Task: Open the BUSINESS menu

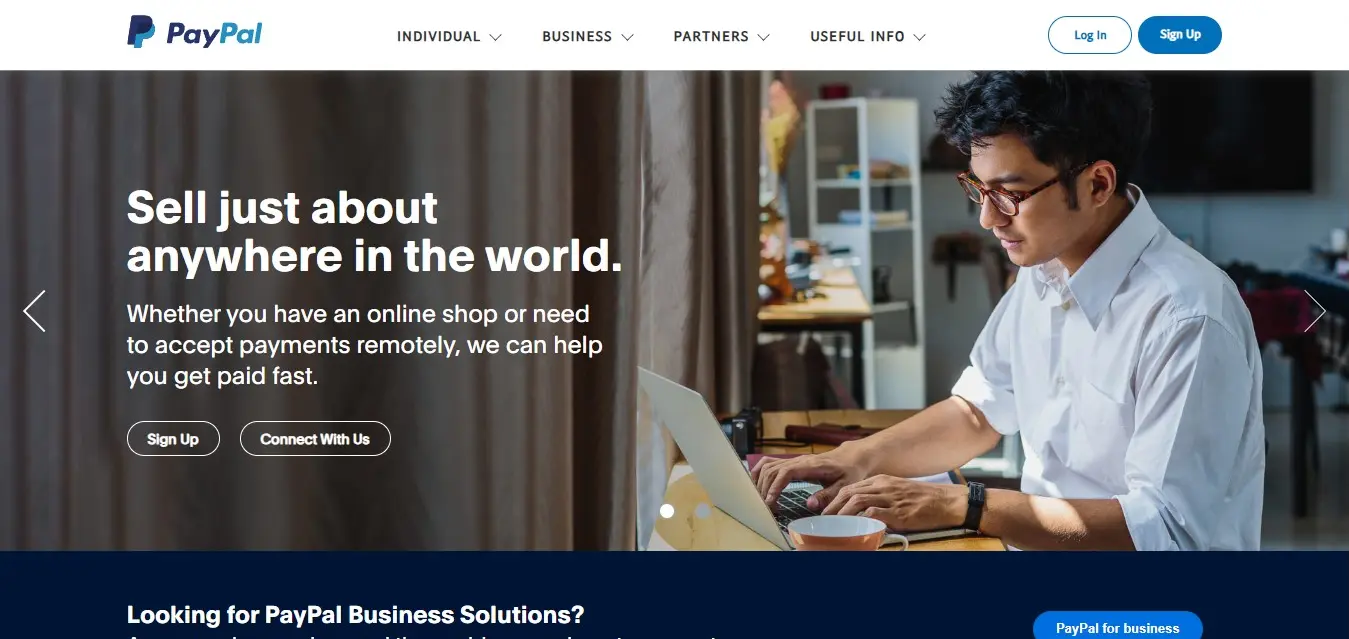Action: [x=577, y=36]
